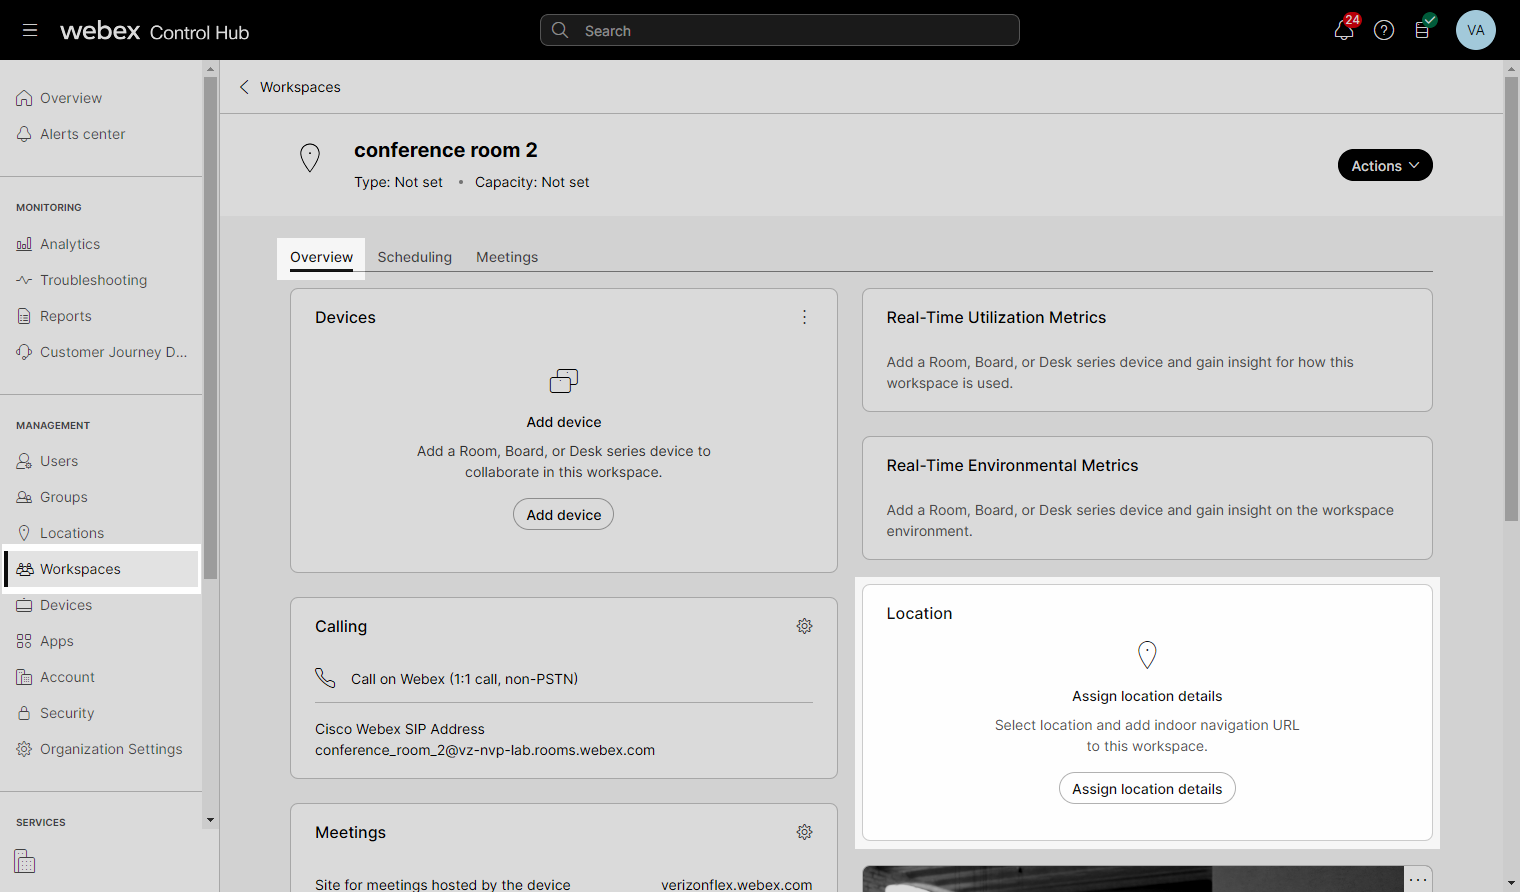Click the Add device stacked screens icon
The width and height of the screenshot is (1520, 892).
point(564,381)
